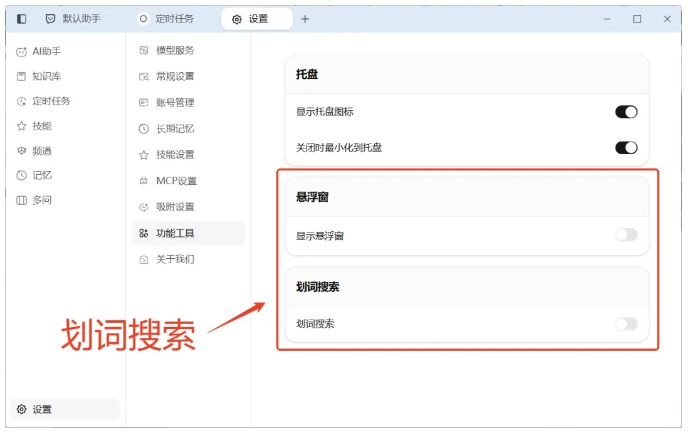Click the 显示悬浮窗 label text

320,236
